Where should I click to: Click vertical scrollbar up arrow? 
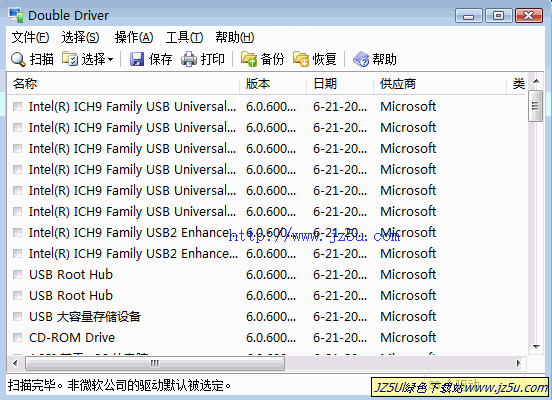(x=536, y=81)
